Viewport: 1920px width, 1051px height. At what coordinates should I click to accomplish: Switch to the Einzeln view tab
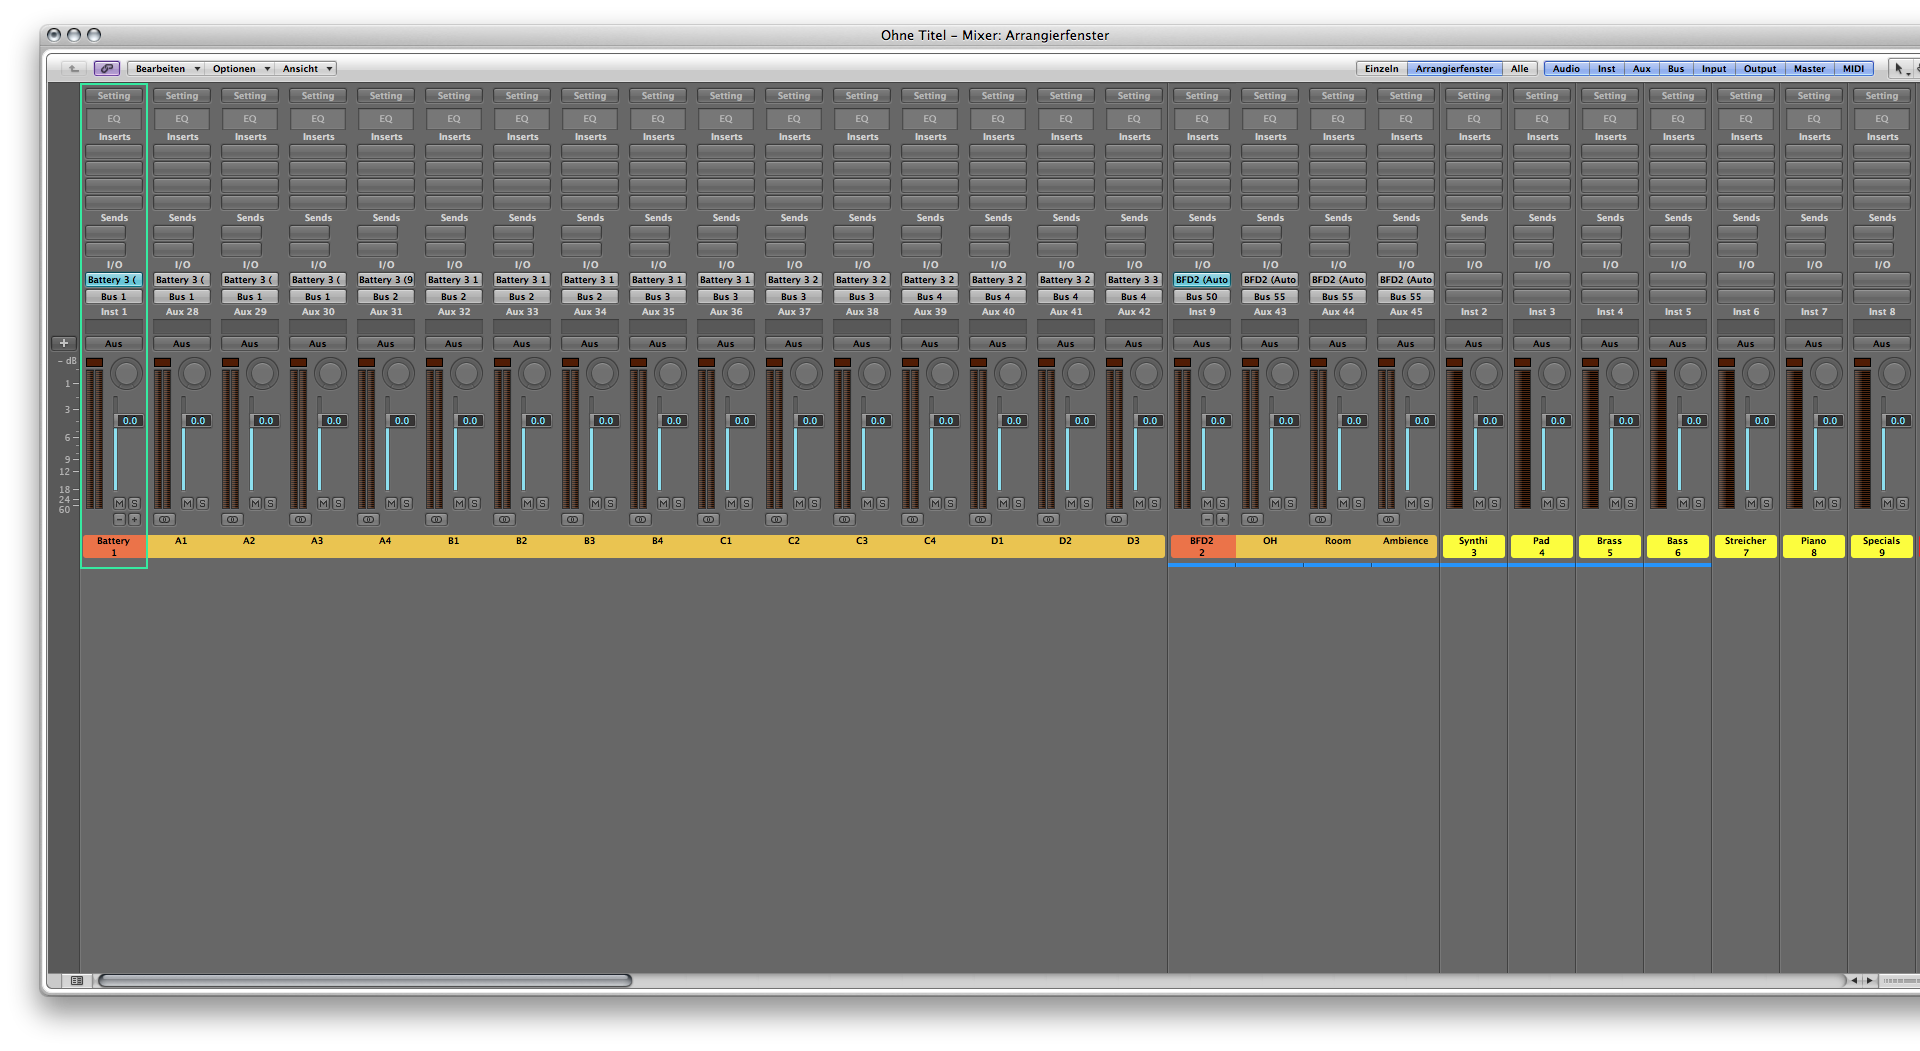[1381, 69]
